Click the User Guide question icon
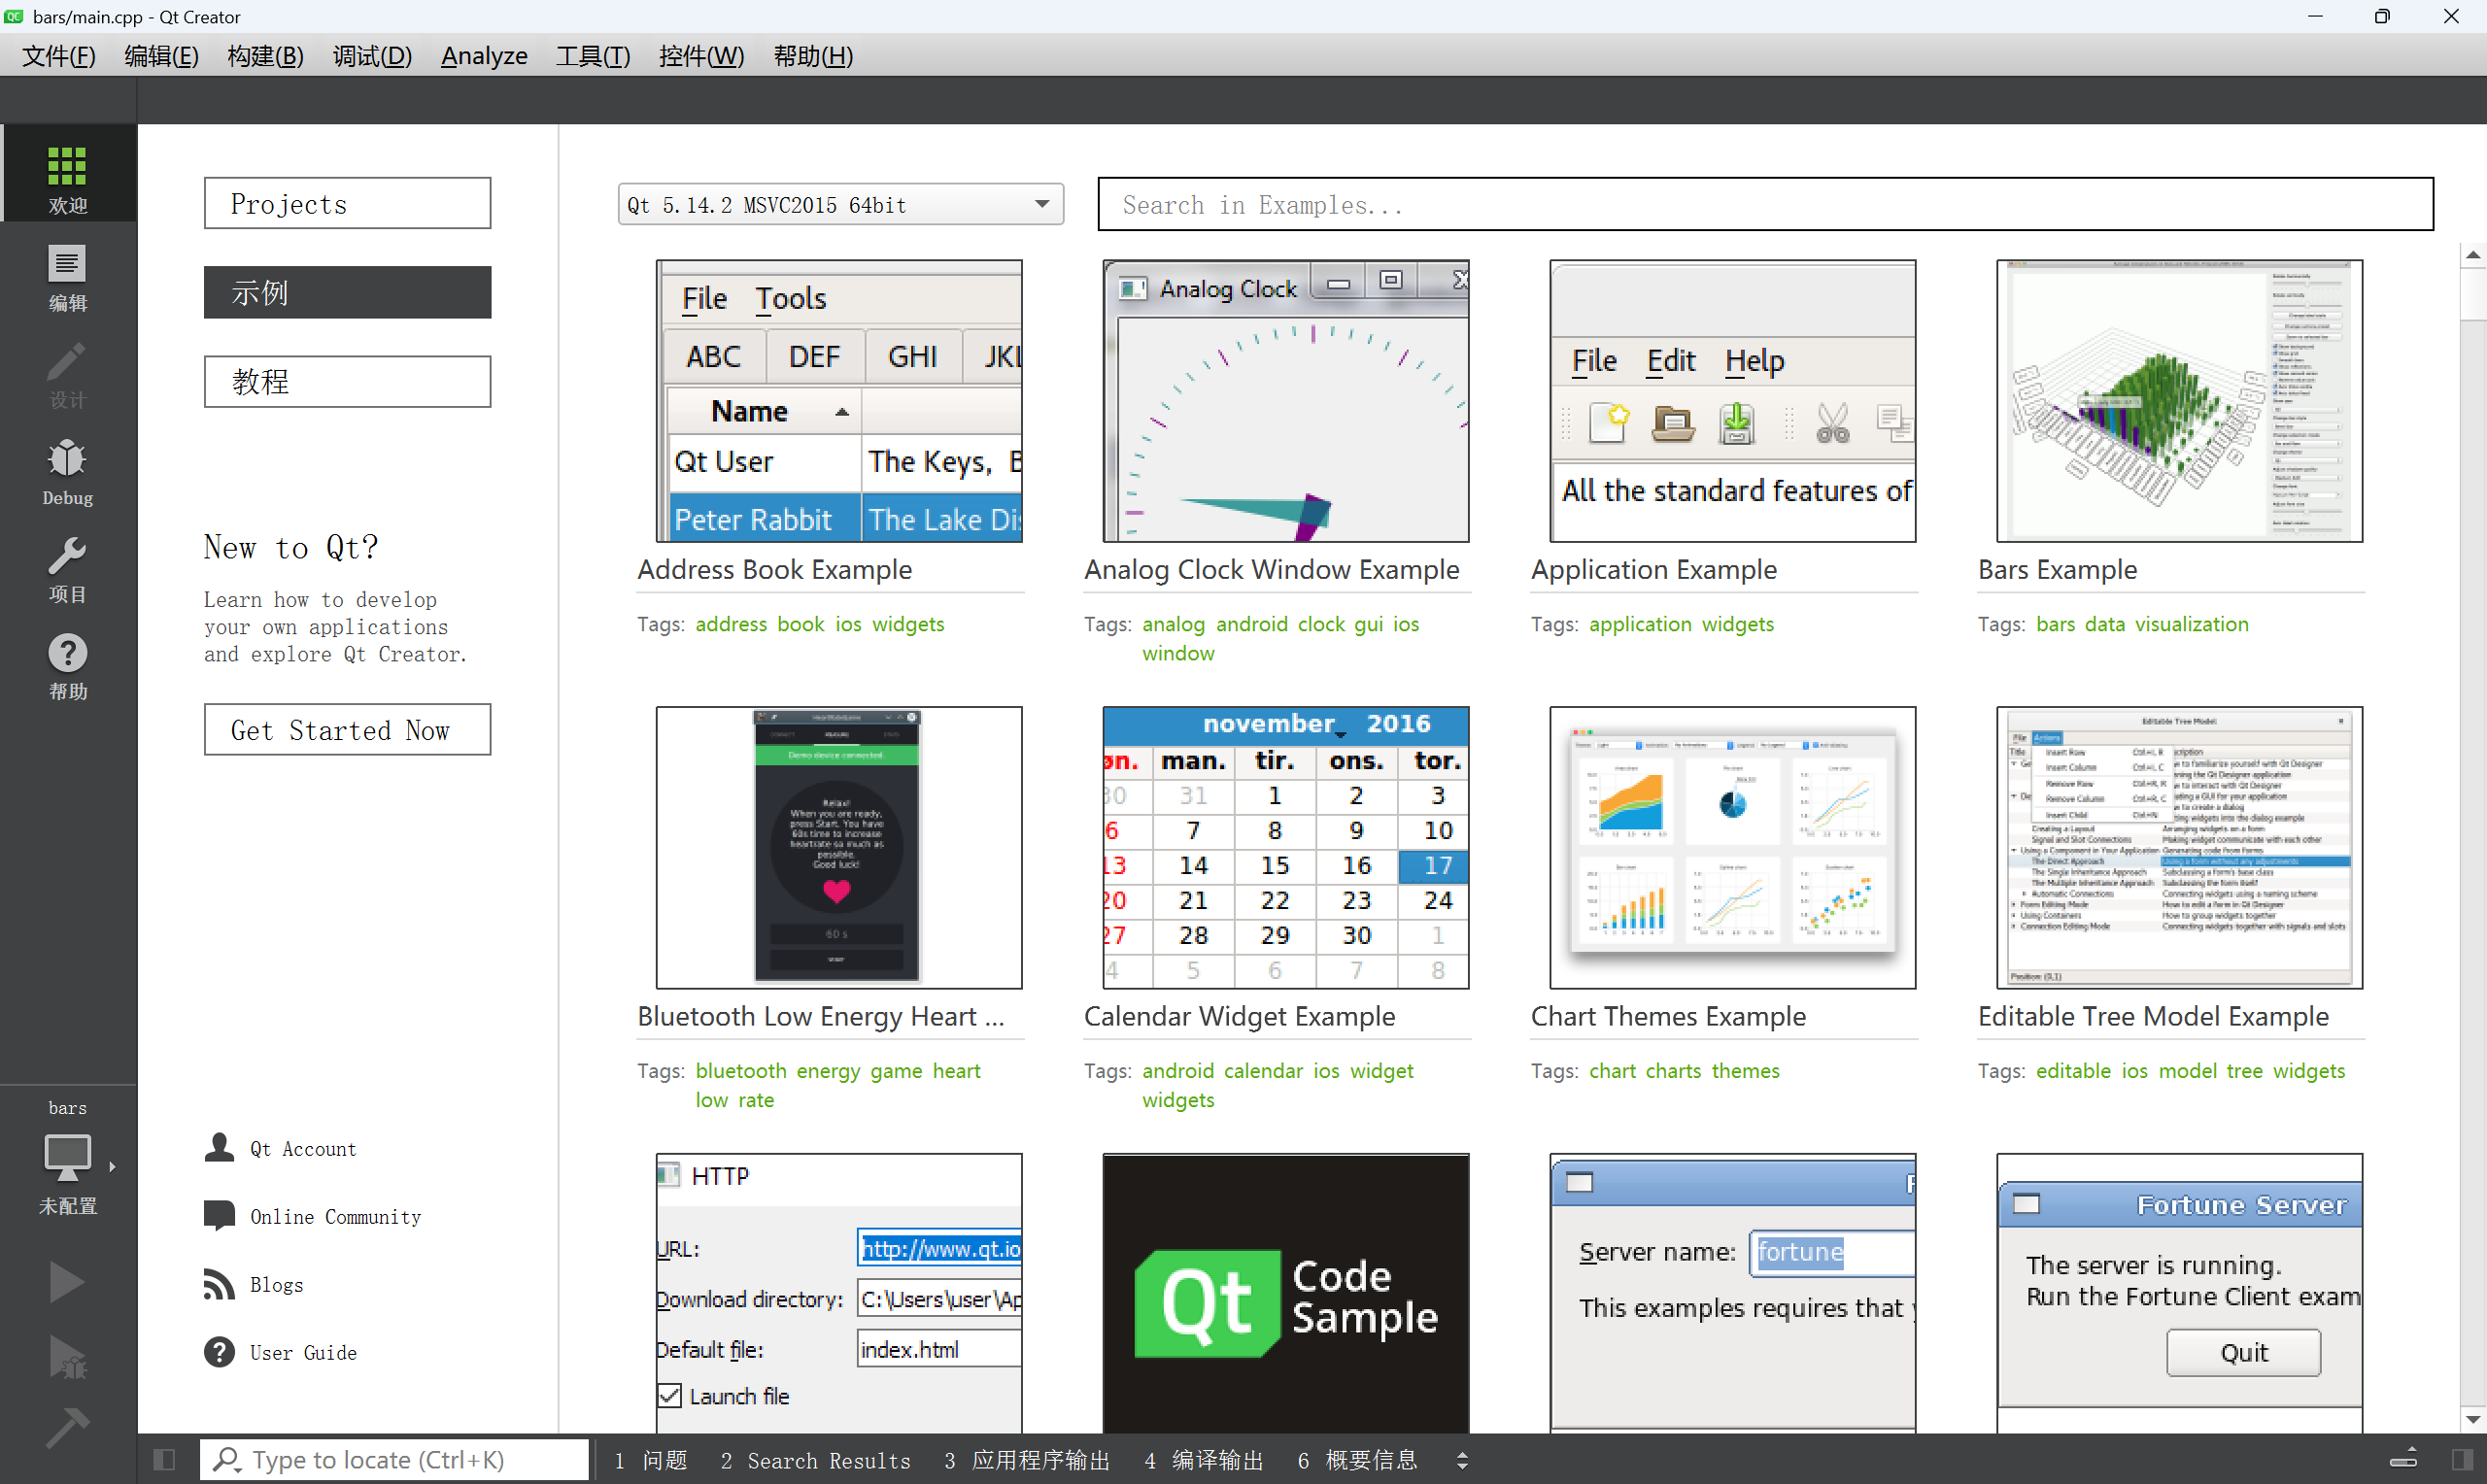 (x=219, y=1352)
